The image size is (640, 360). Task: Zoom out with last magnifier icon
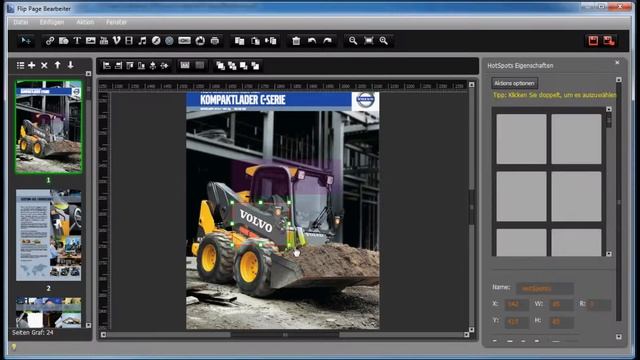384,40
